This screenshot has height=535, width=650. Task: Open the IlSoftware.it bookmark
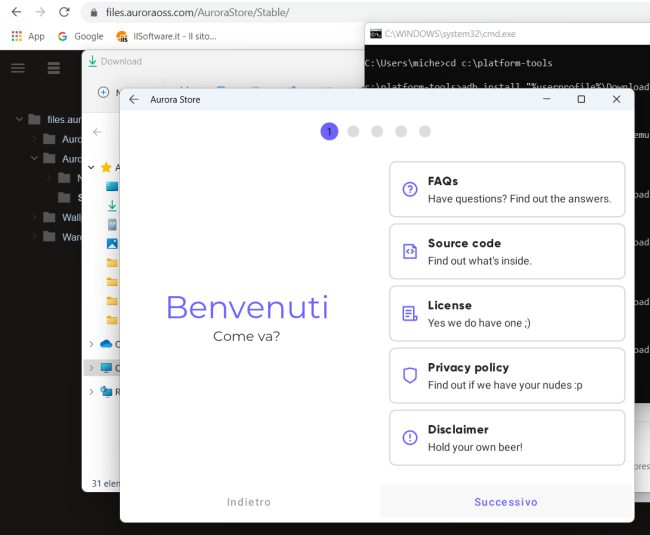point(166,36)
